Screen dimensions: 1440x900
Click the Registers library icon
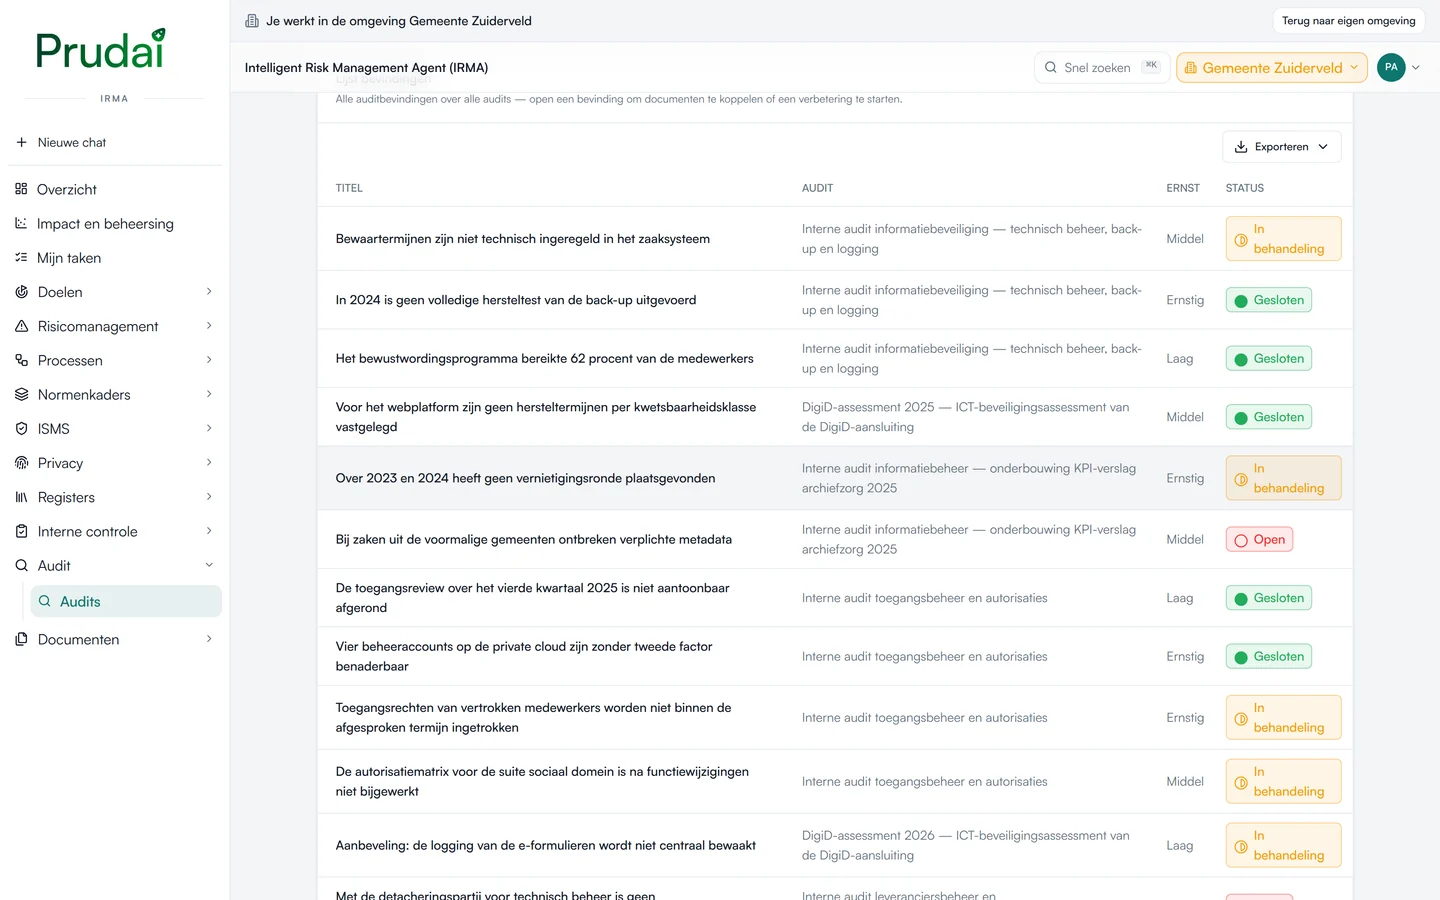[x=21, y=497]
